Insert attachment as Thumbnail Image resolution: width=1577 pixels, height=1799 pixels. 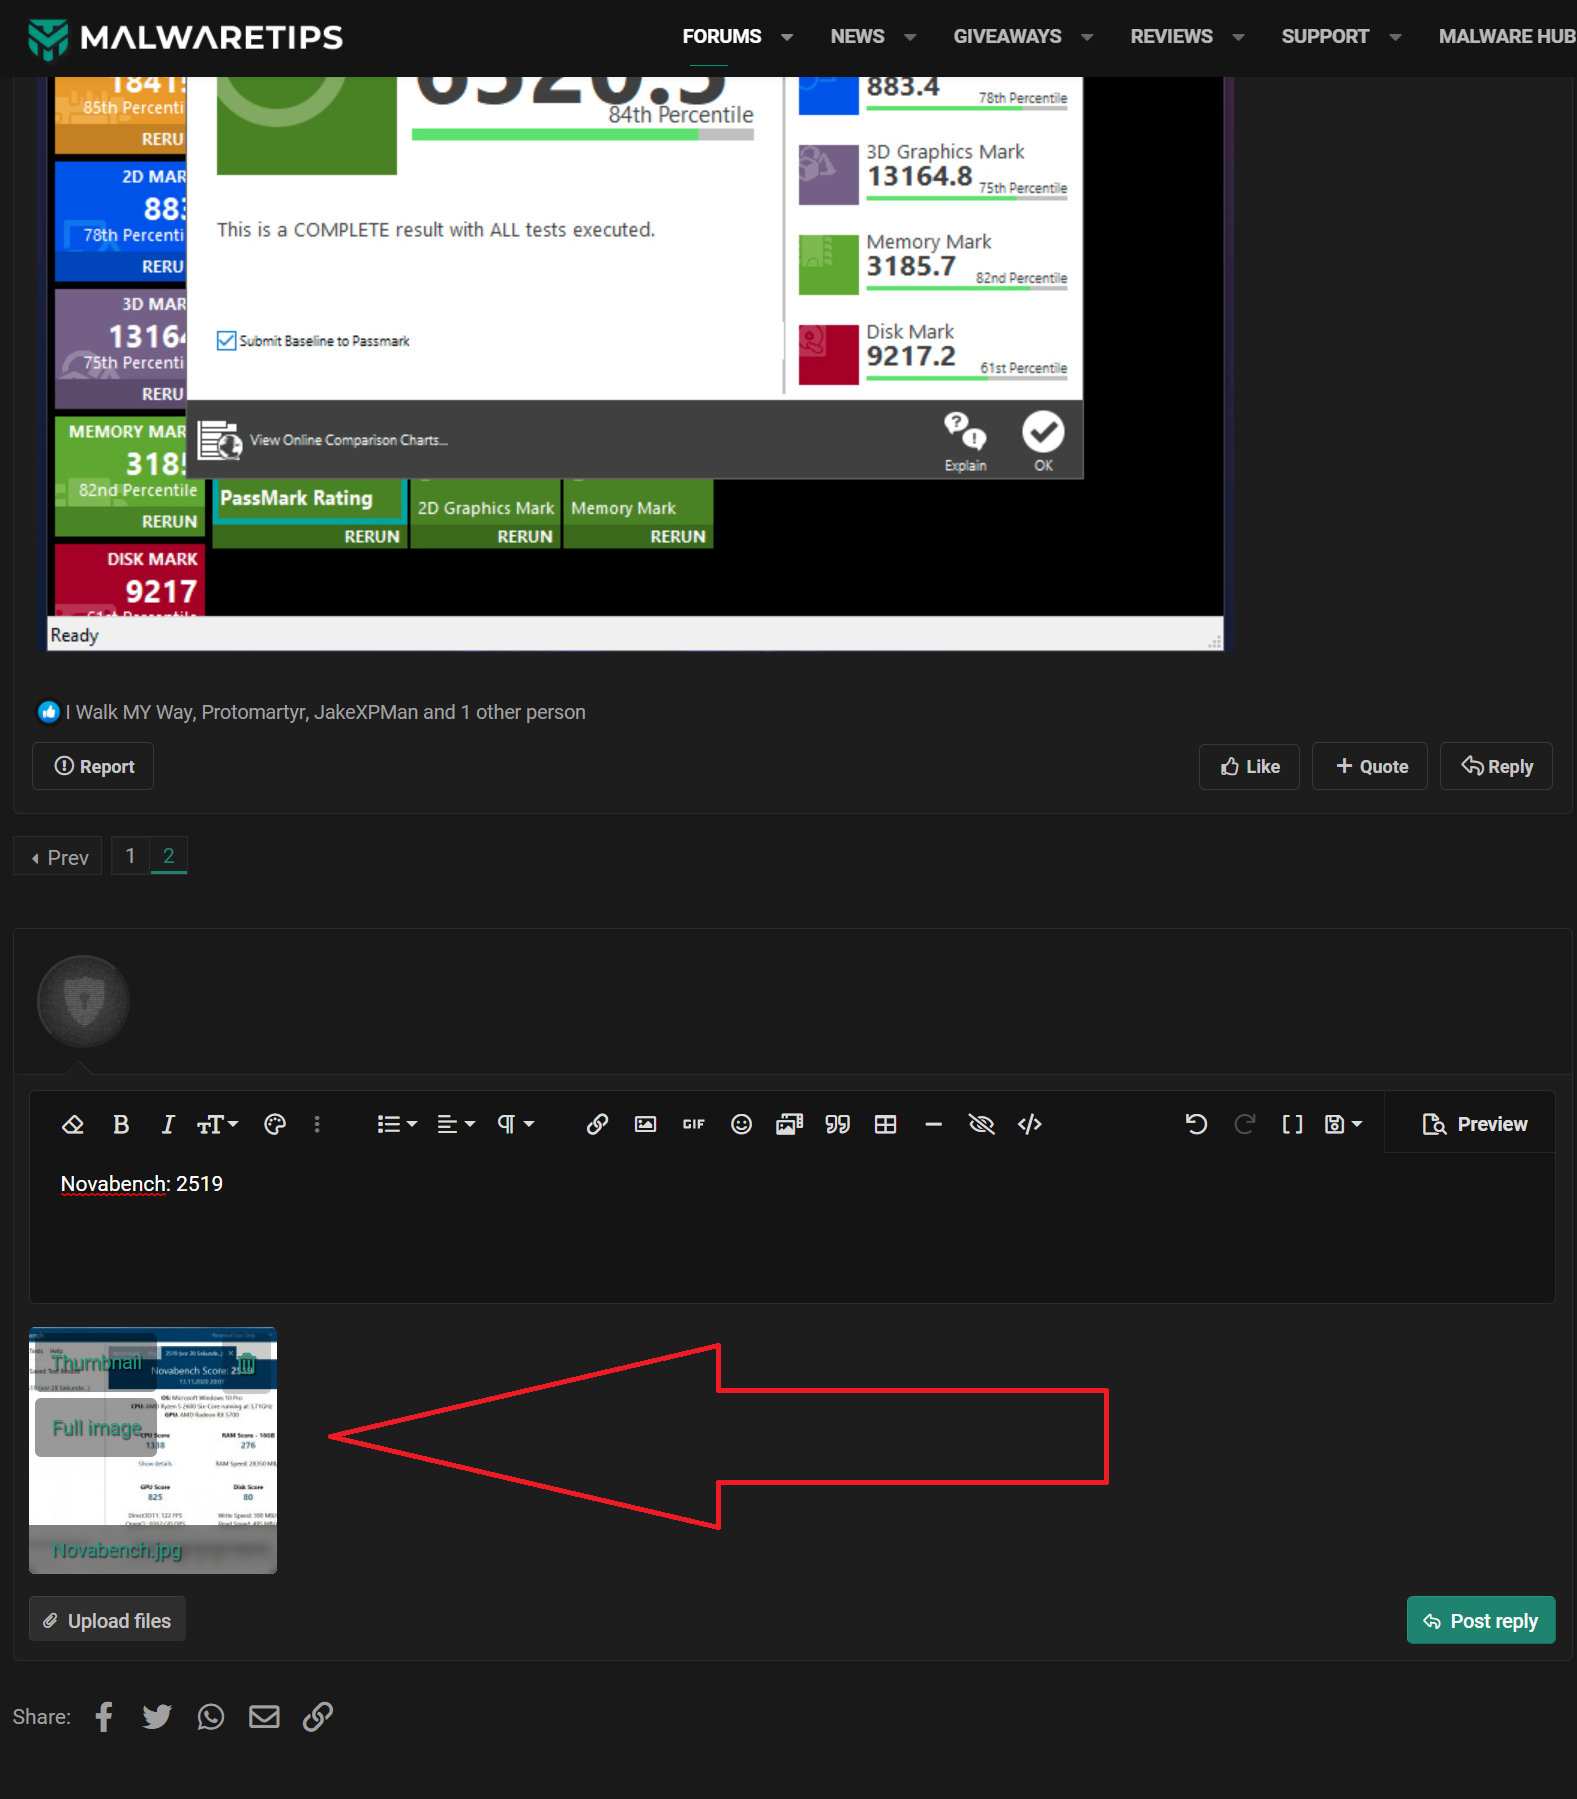click(96, 1363)
